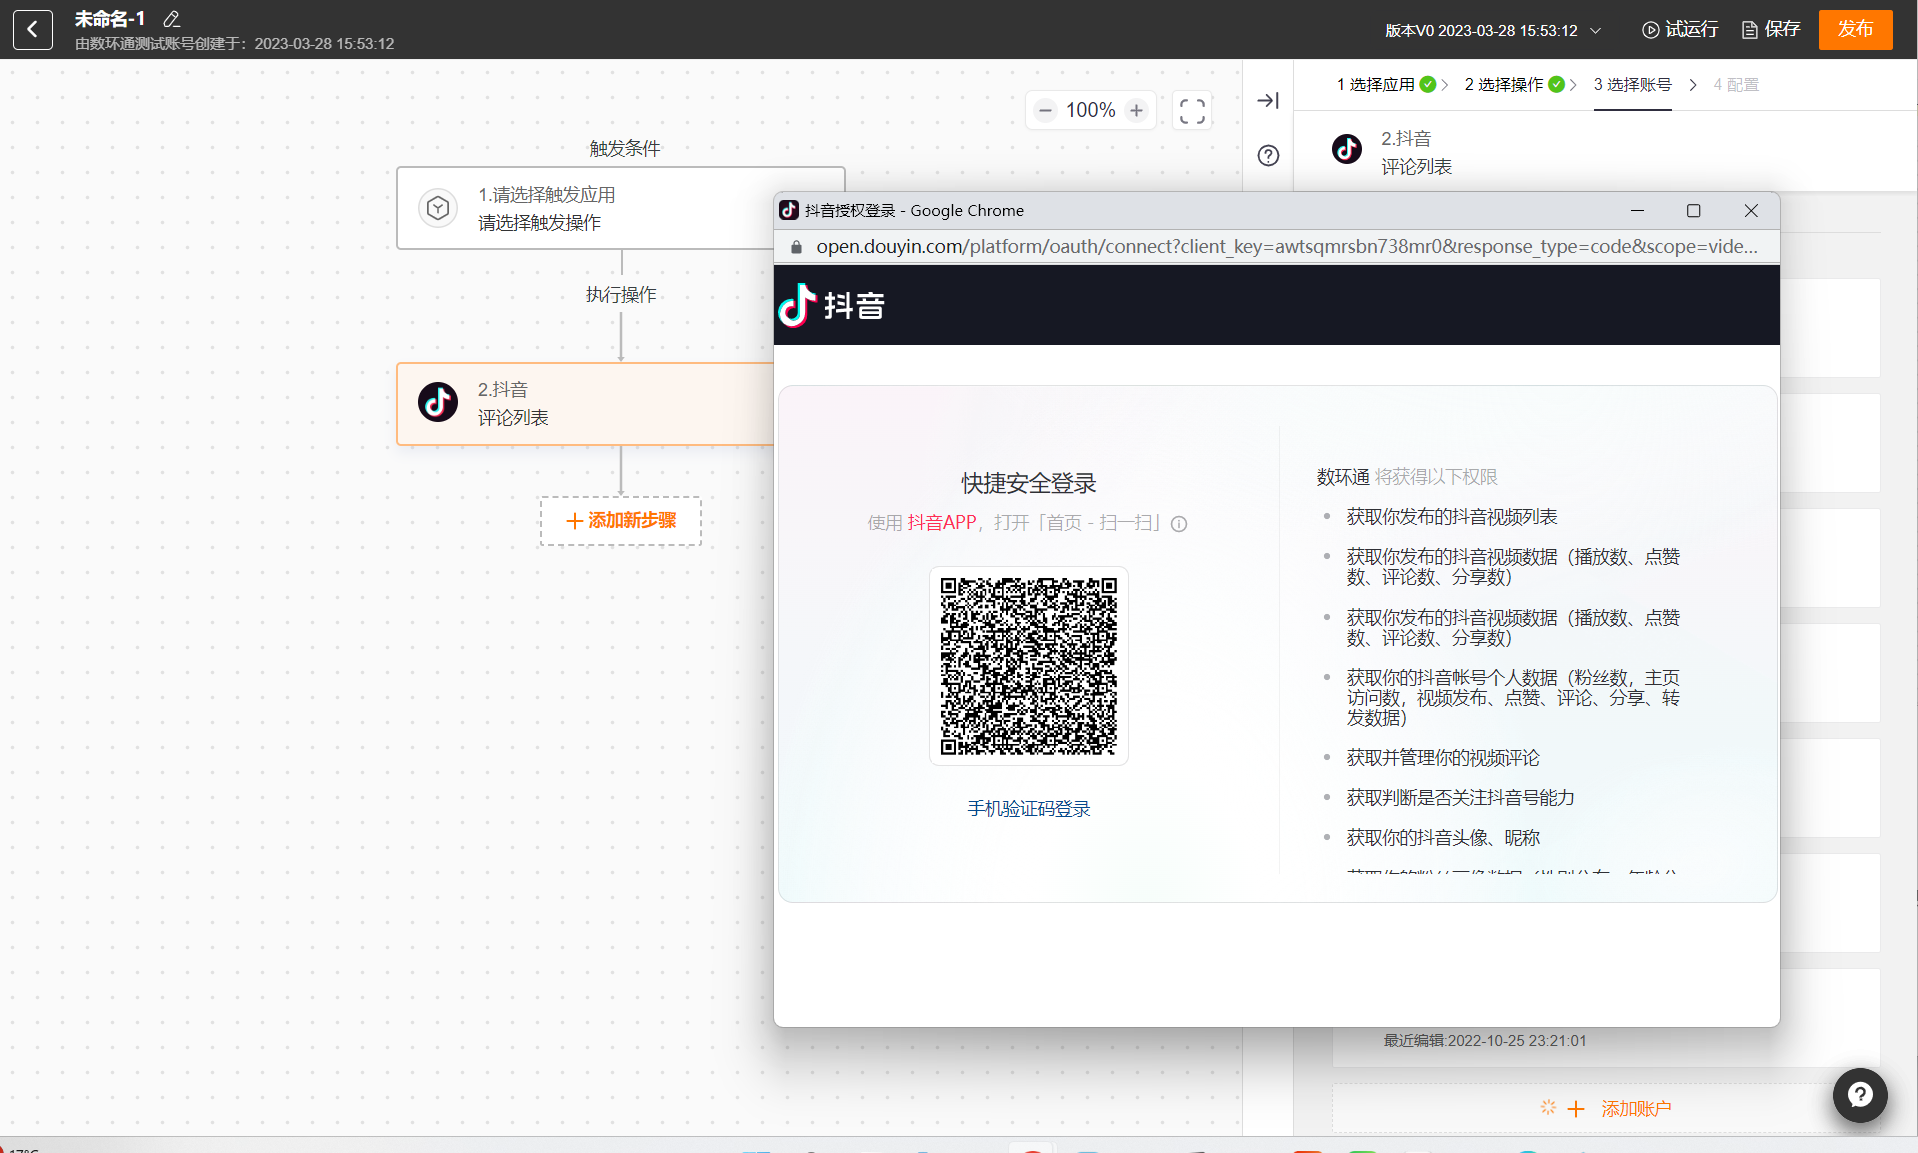The height and width of the screenshot is (1153, 1918).
Task: Click 试运行 to test run the flow
Action: pyautogui.click(x=1680, y=30)
